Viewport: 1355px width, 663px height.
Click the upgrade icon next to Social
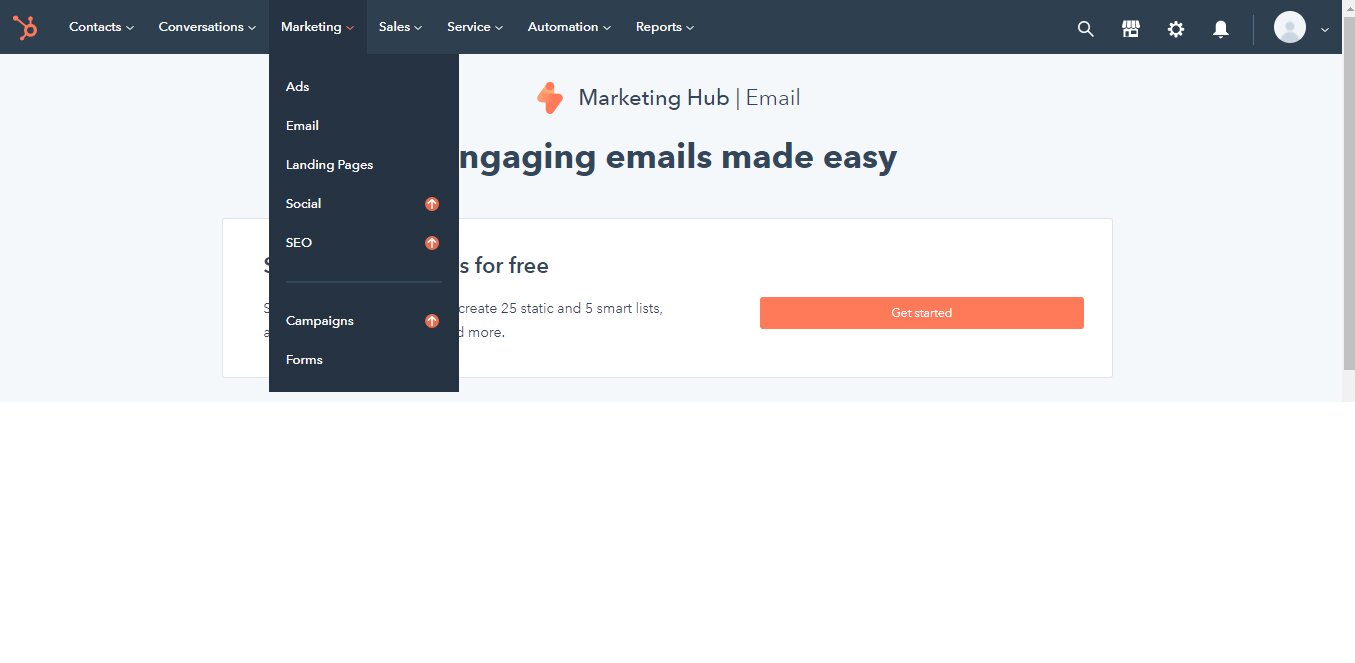[x=432, y=203]
